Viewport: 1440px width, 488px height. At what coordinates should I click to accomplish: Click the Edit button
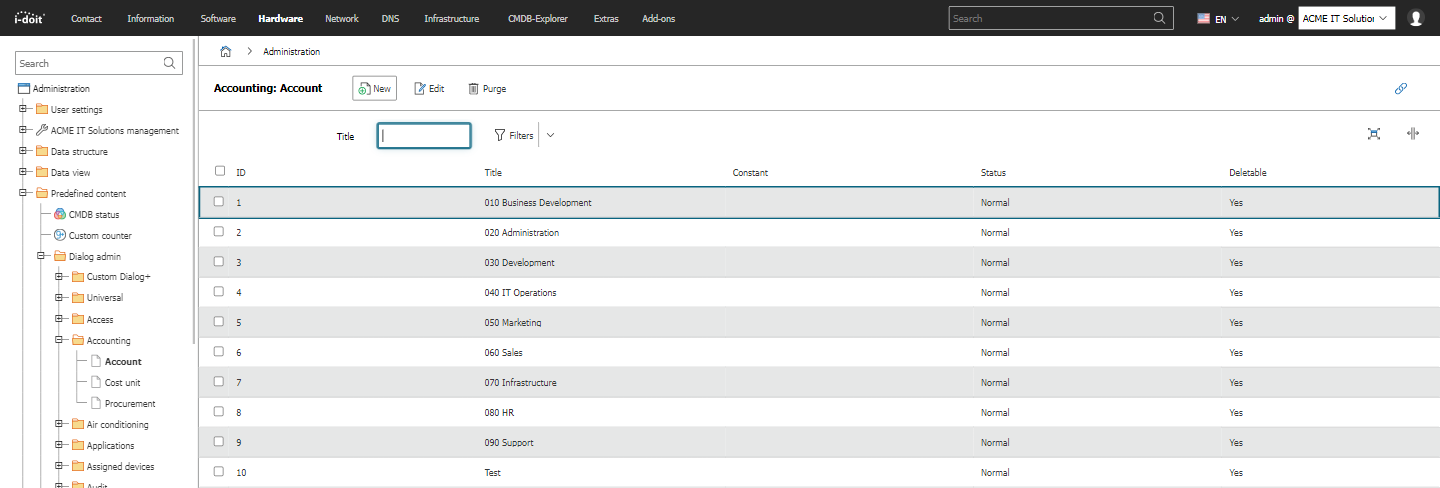click(x=429, y=88)
